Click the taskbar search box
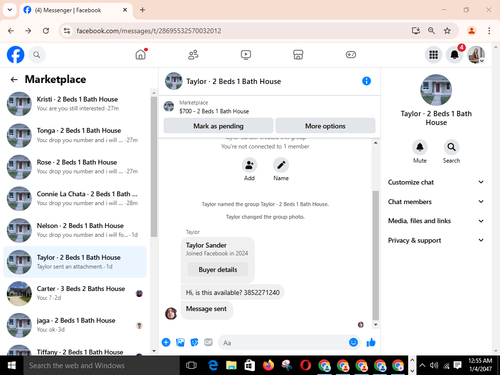This screenshot has width=500, height=375. (102, 365)
